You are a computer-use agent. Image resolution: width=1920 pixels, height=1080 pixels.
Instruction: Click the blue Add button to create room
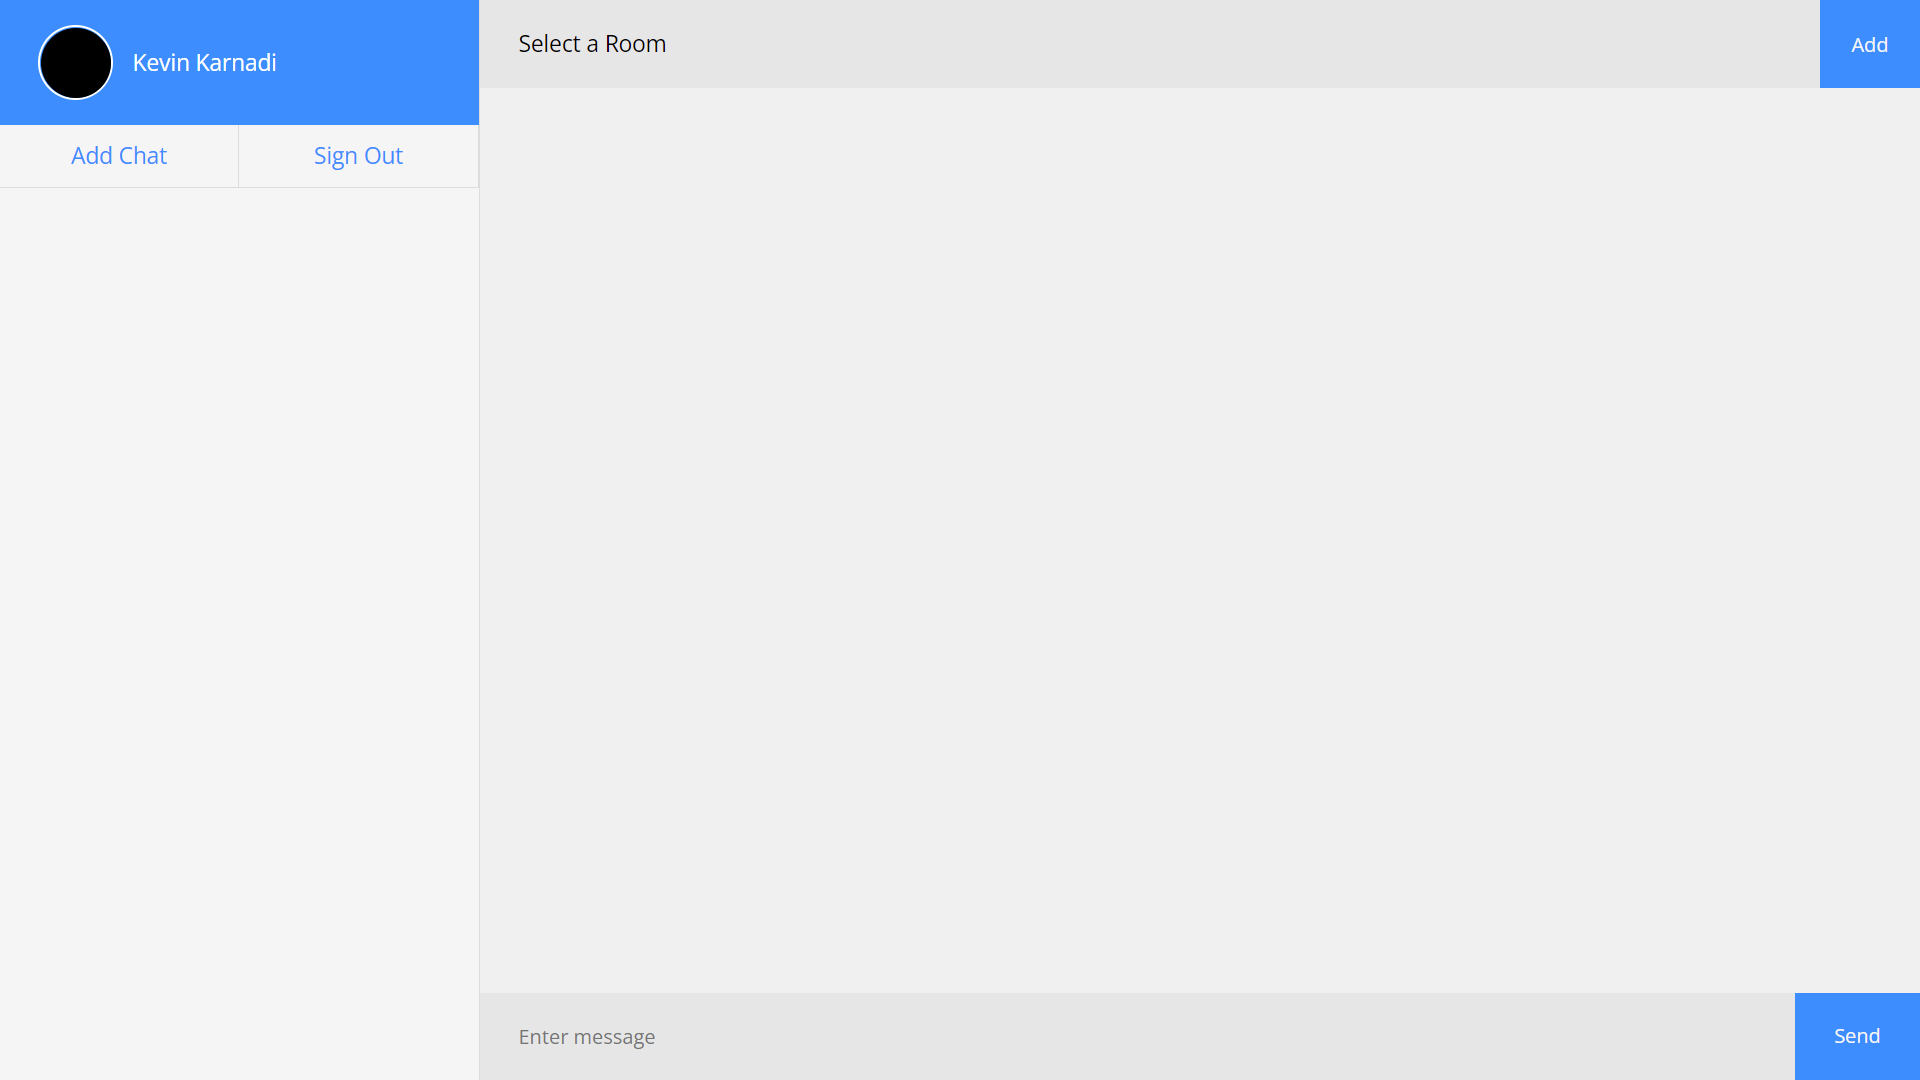(1870, 45)
